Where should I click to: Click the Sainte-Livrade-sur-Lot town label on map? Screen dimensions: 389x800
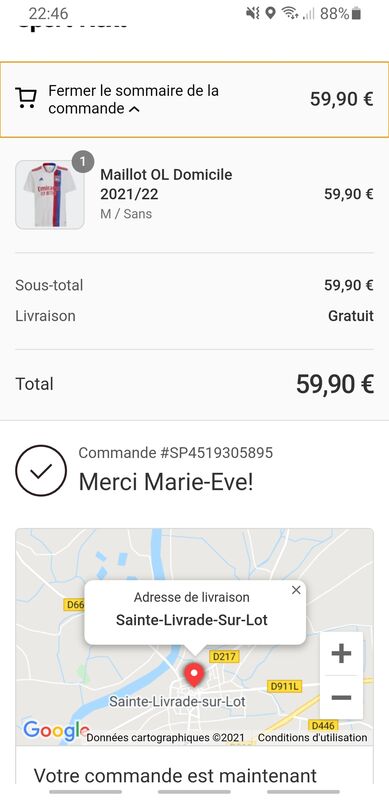(x=177, y=702)
